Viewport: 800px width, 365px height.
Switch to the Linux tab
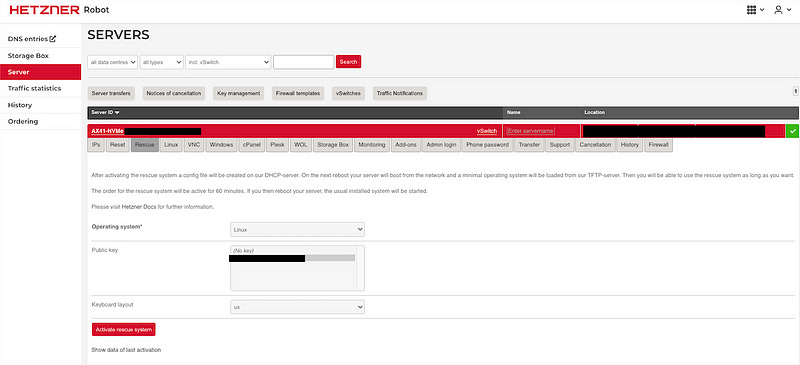point(171,145)
